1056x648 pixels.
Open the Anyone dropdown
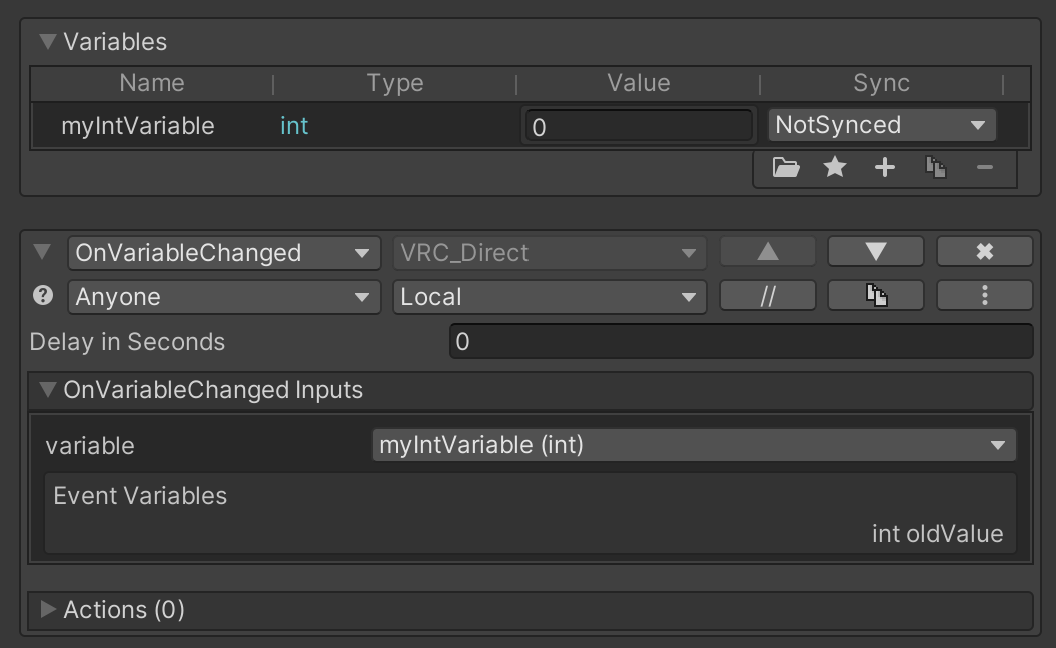tap(224, 297)
